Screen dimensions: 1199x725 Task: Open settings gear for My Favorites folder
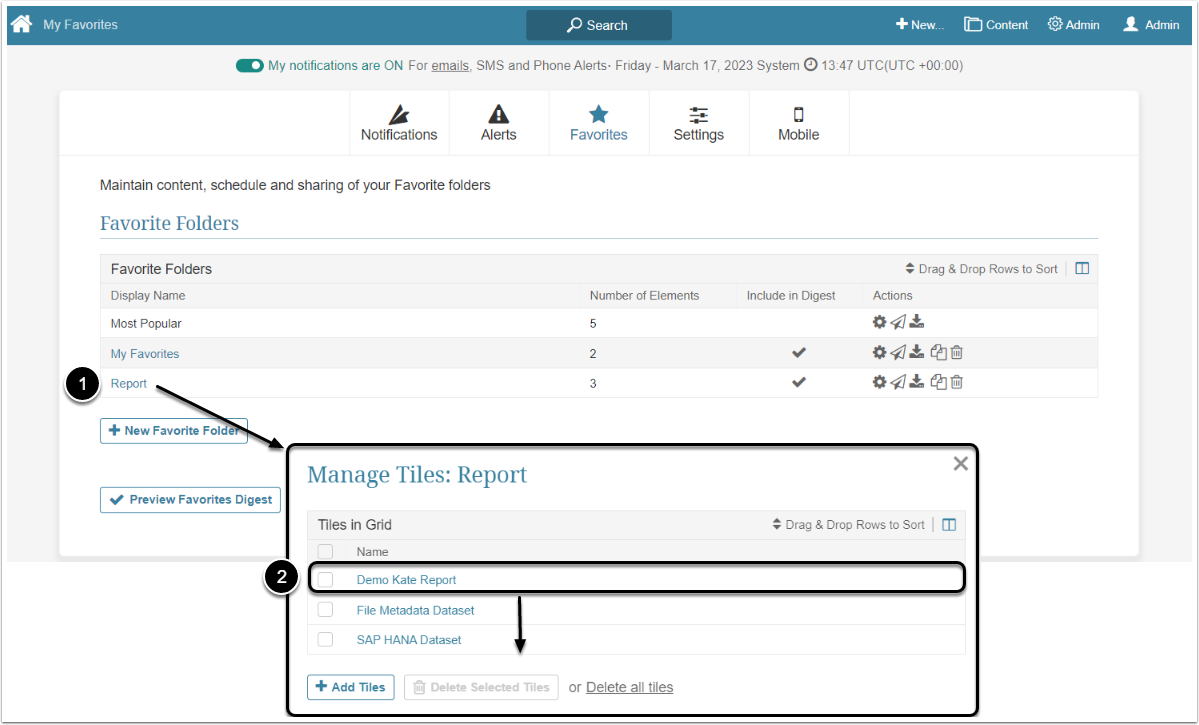coord(879,353)
